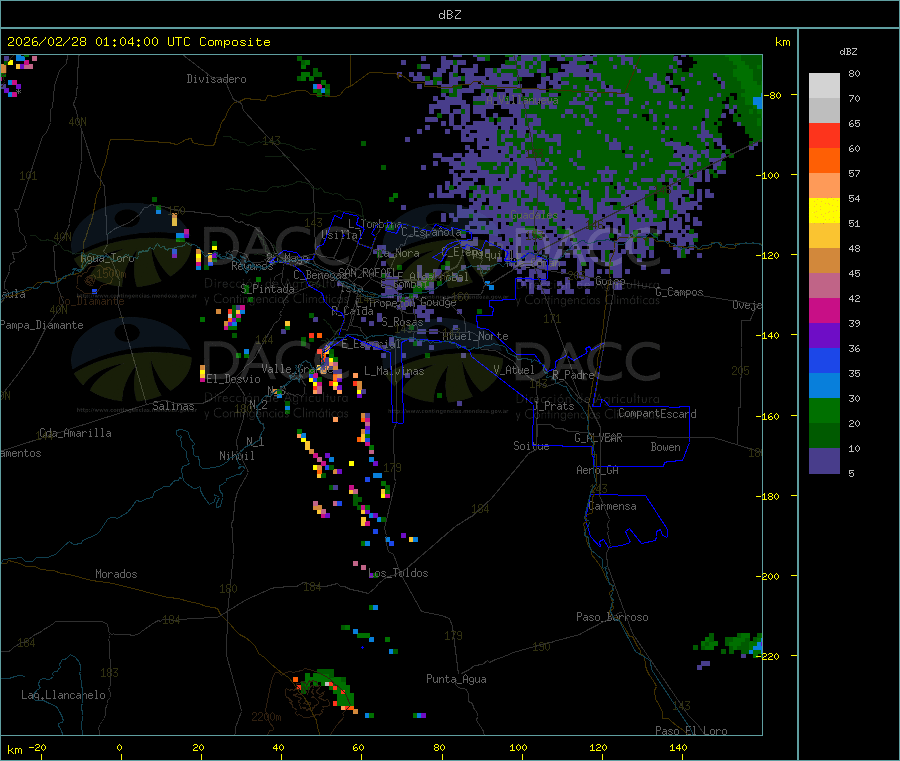
Task: Click the V_Atuel place label
Action: click(514, 370)
